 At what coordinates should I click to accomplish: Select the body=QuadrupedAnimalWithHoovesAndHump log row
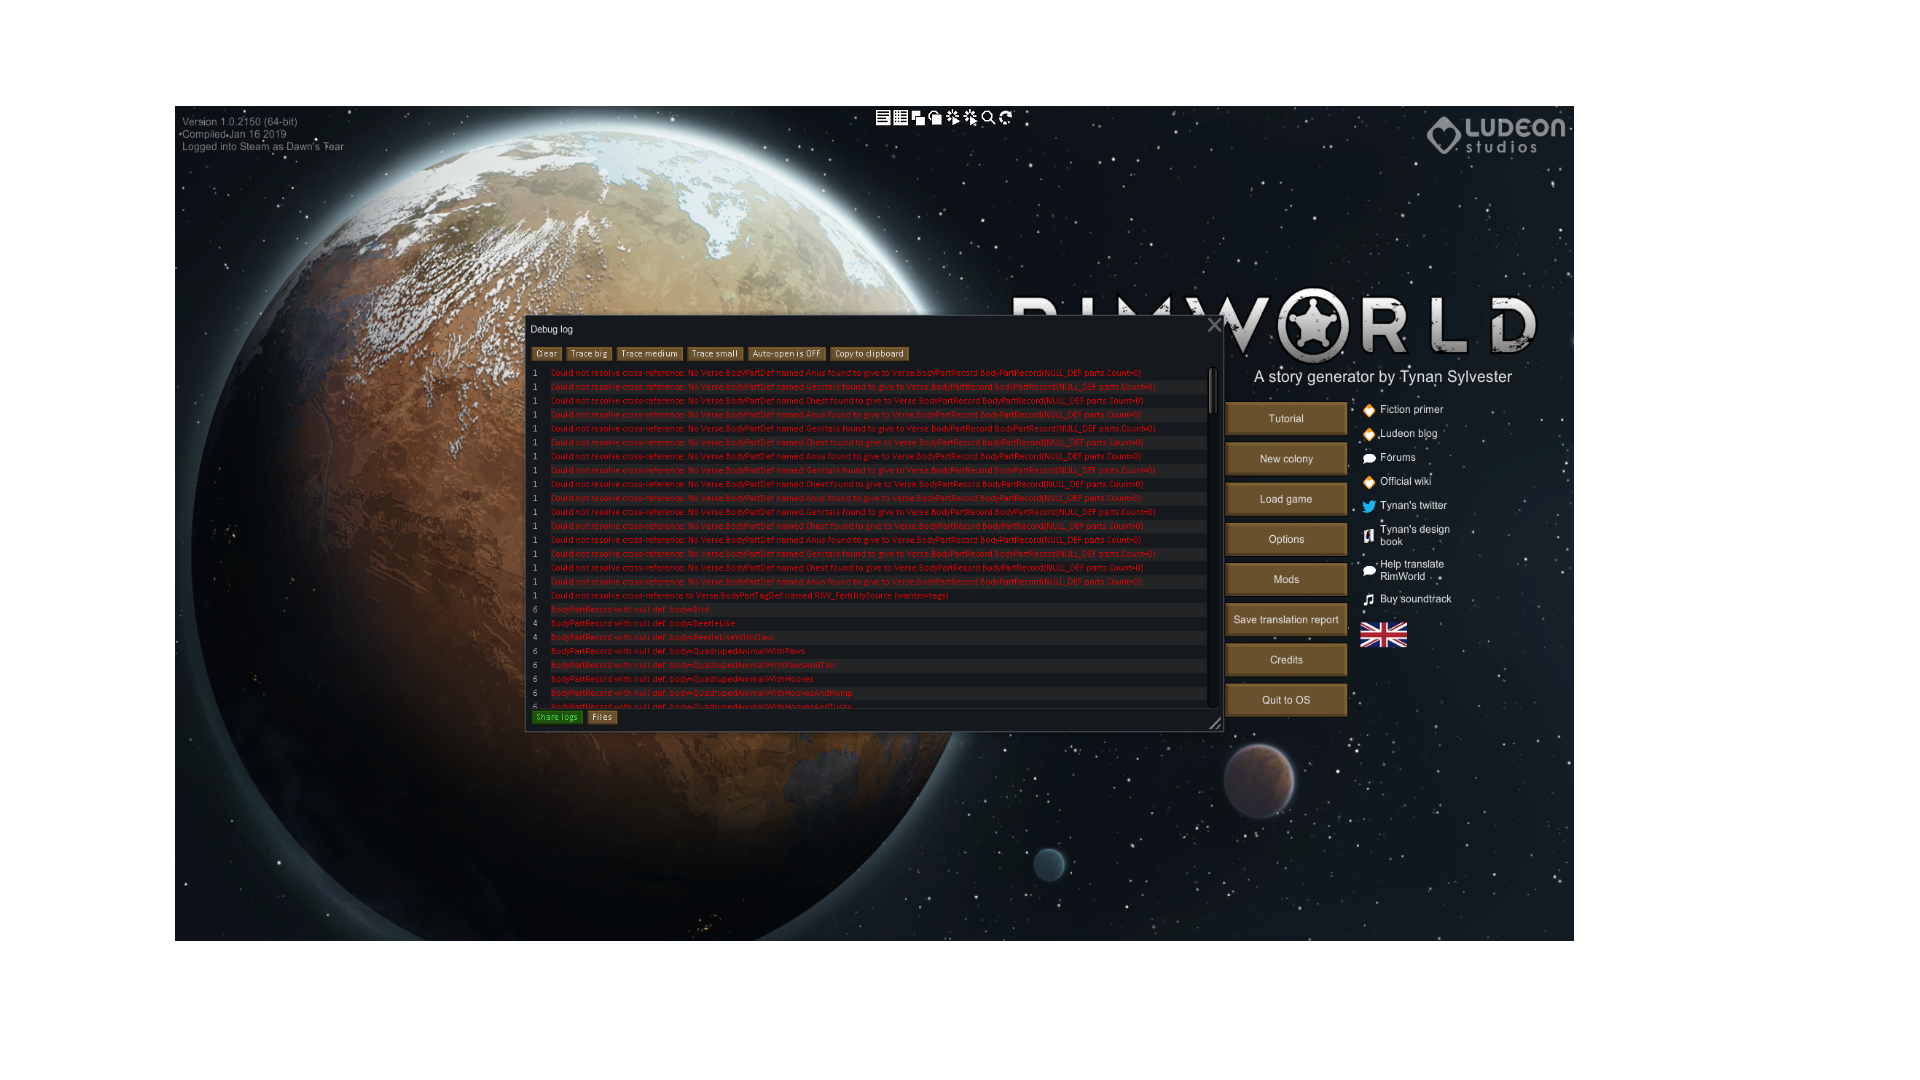[x=868, y=693]
